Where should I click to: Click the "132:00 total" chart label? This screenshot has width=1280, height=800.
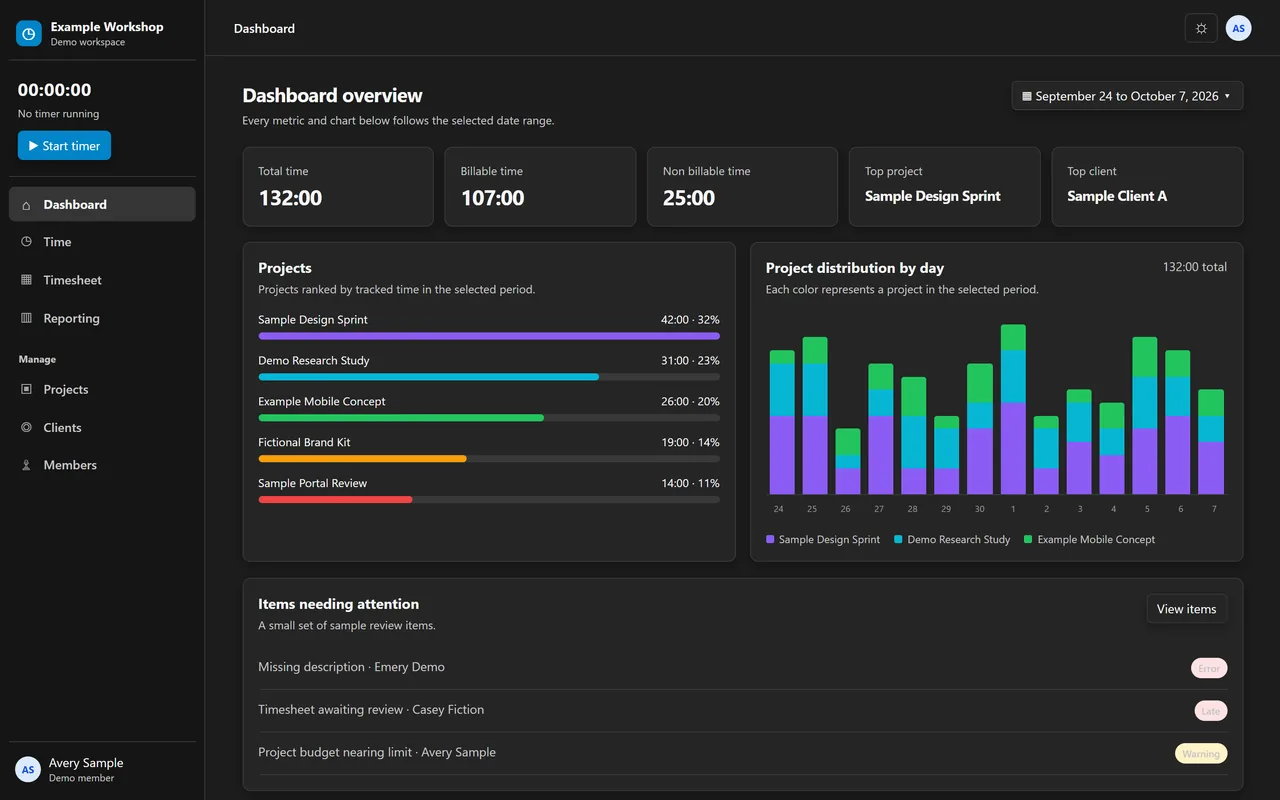(x=1195, y=267)
